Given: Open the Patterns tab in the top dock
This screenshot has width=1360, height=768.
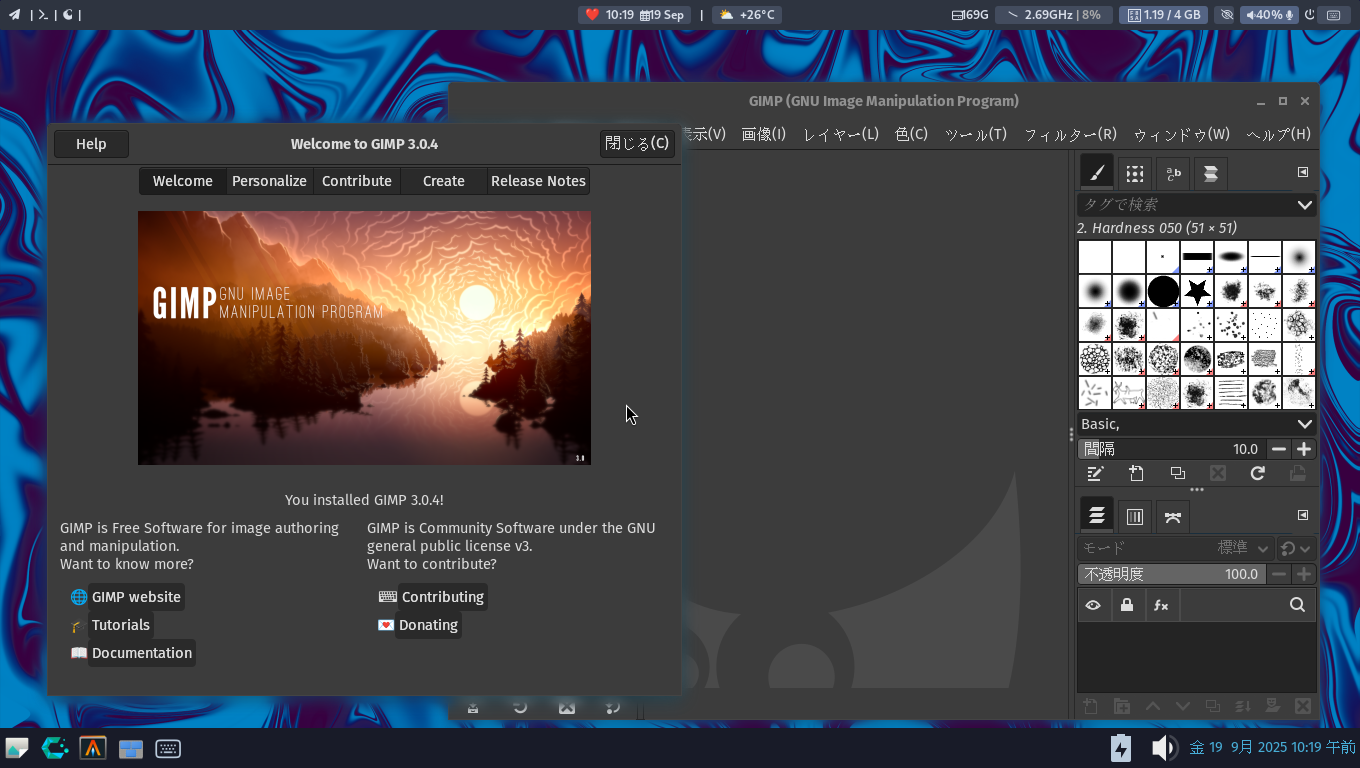Looking at the screenshot, I should [1134, 173].
